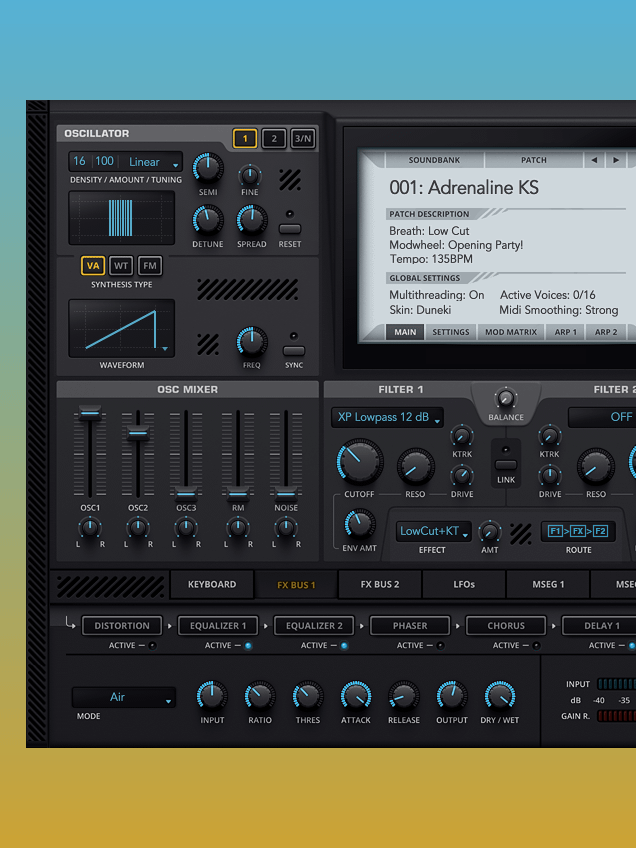Click the OSC1 mixer fader
This screenshot has height=848, width=636.
pos(90,414)
